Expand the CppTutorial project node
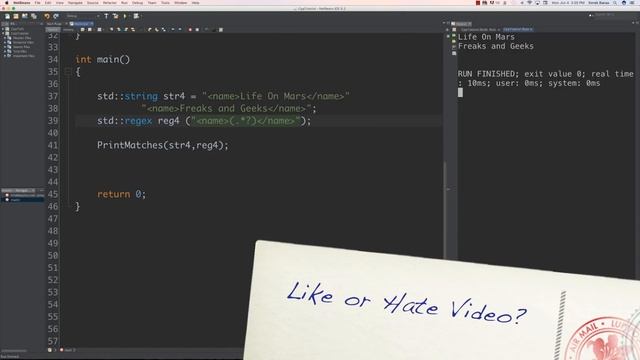Image resolution: width=640 pixels, height=360 pixels. 2,33
